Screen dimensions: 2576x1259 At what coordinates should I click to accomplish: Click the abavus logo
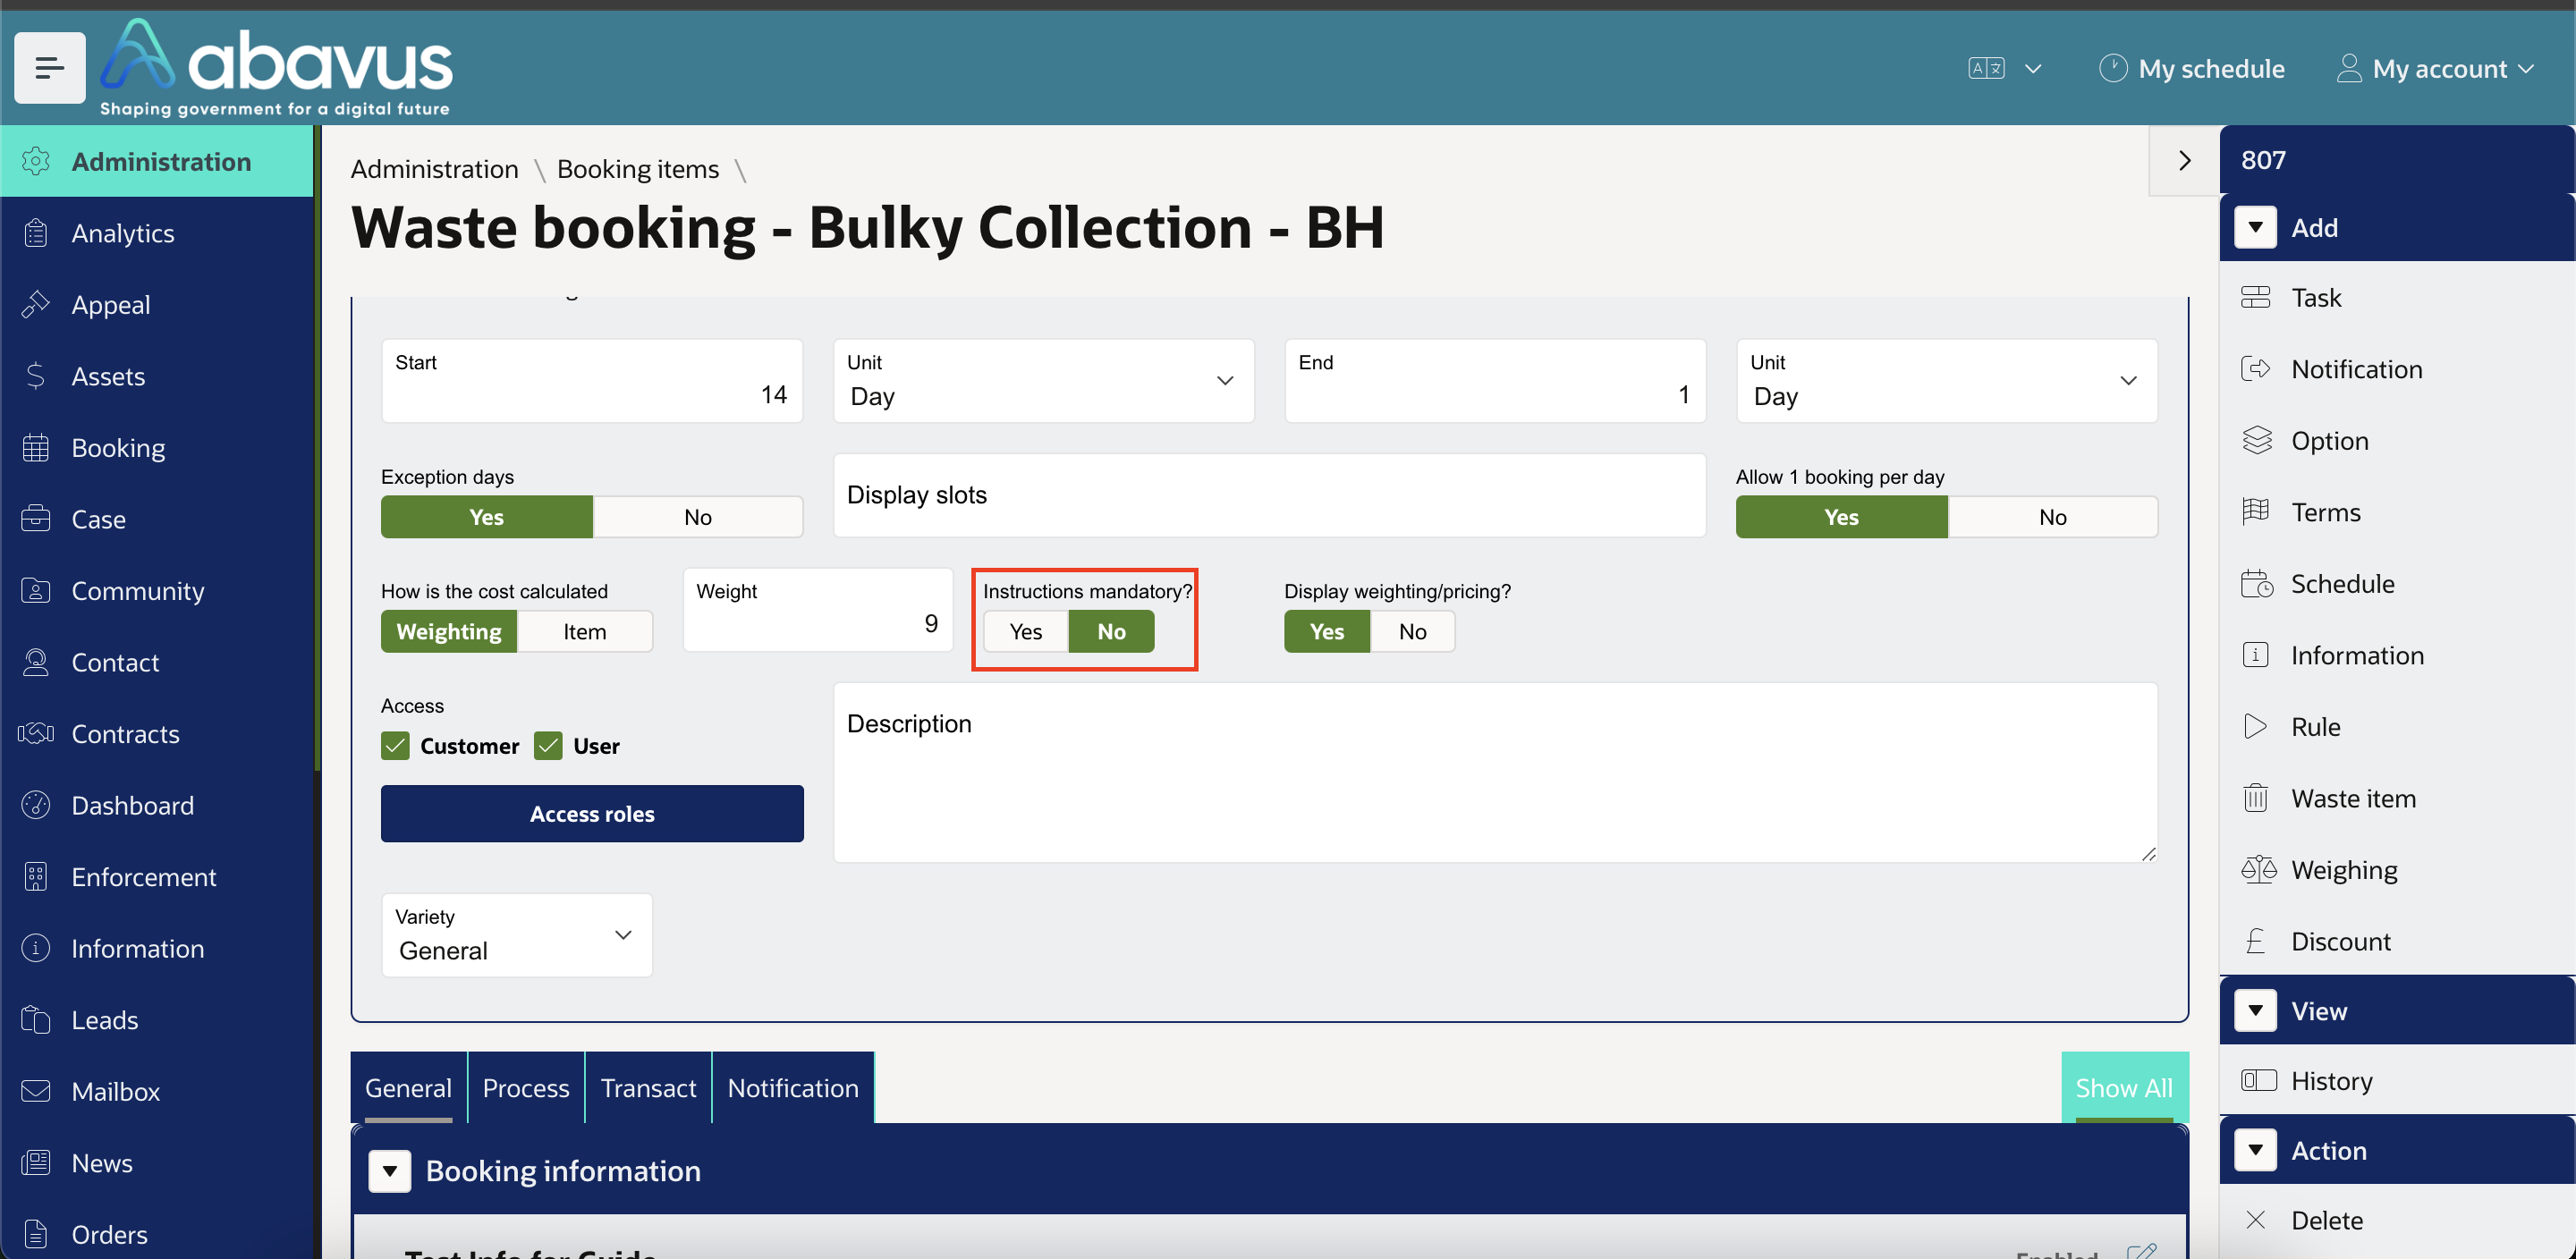(276, 67)
